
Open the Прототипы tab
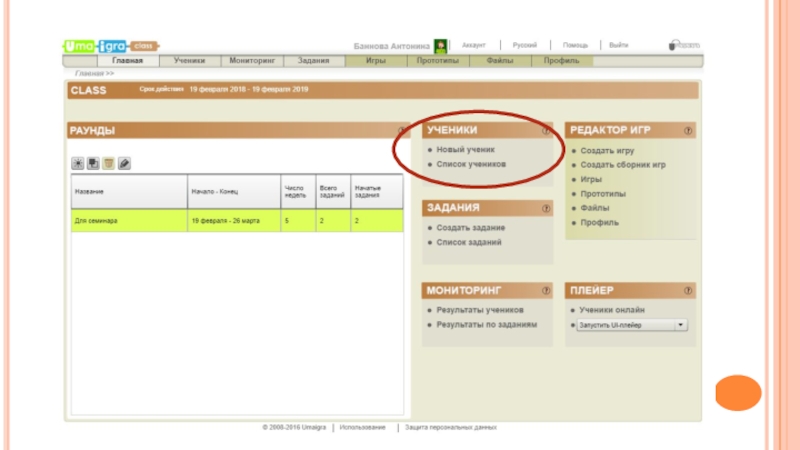point(438,61)
